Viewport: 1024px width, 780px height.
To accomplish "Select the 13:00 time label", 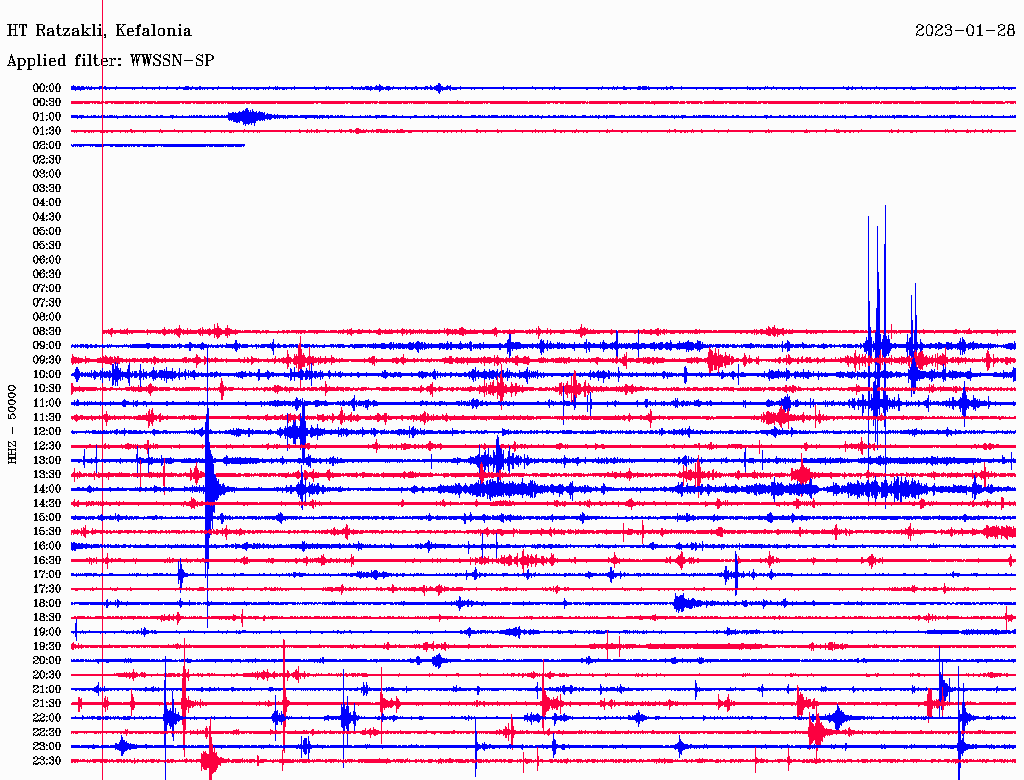I will [47, 461].
